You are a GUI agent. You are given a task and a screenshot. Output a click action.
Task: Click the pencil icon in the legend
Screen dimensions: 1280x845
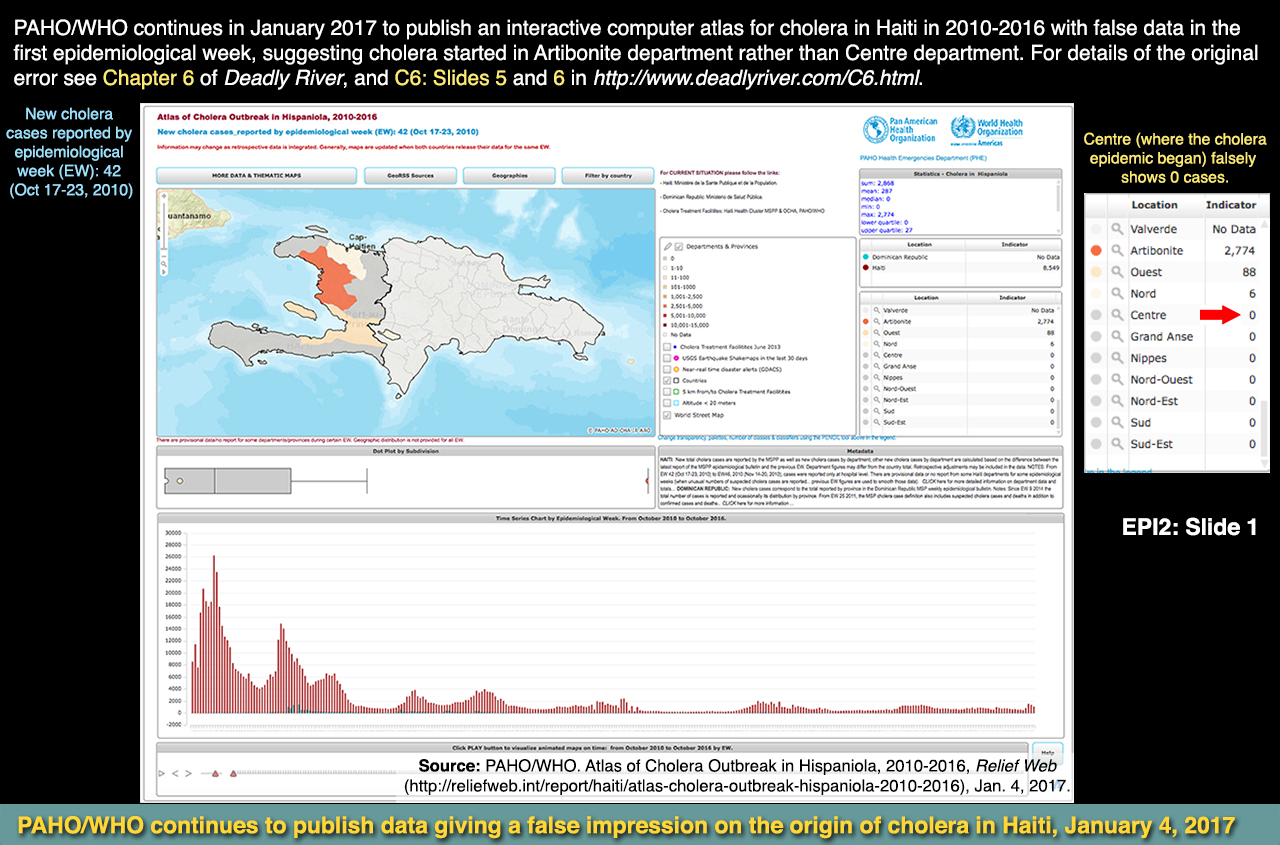click(x=668, y=246)
